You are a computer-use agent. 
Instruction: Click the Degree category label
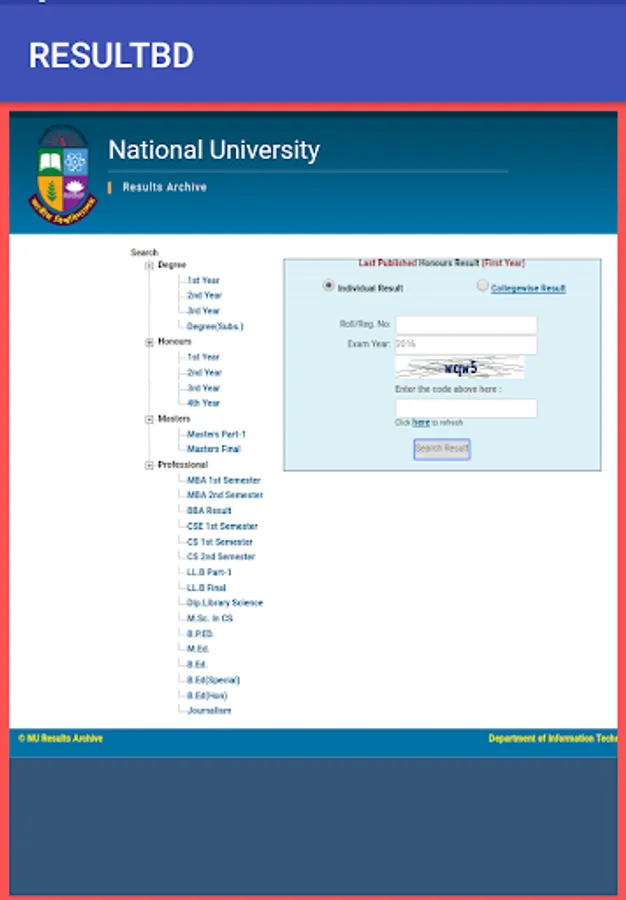click(172, 265)
